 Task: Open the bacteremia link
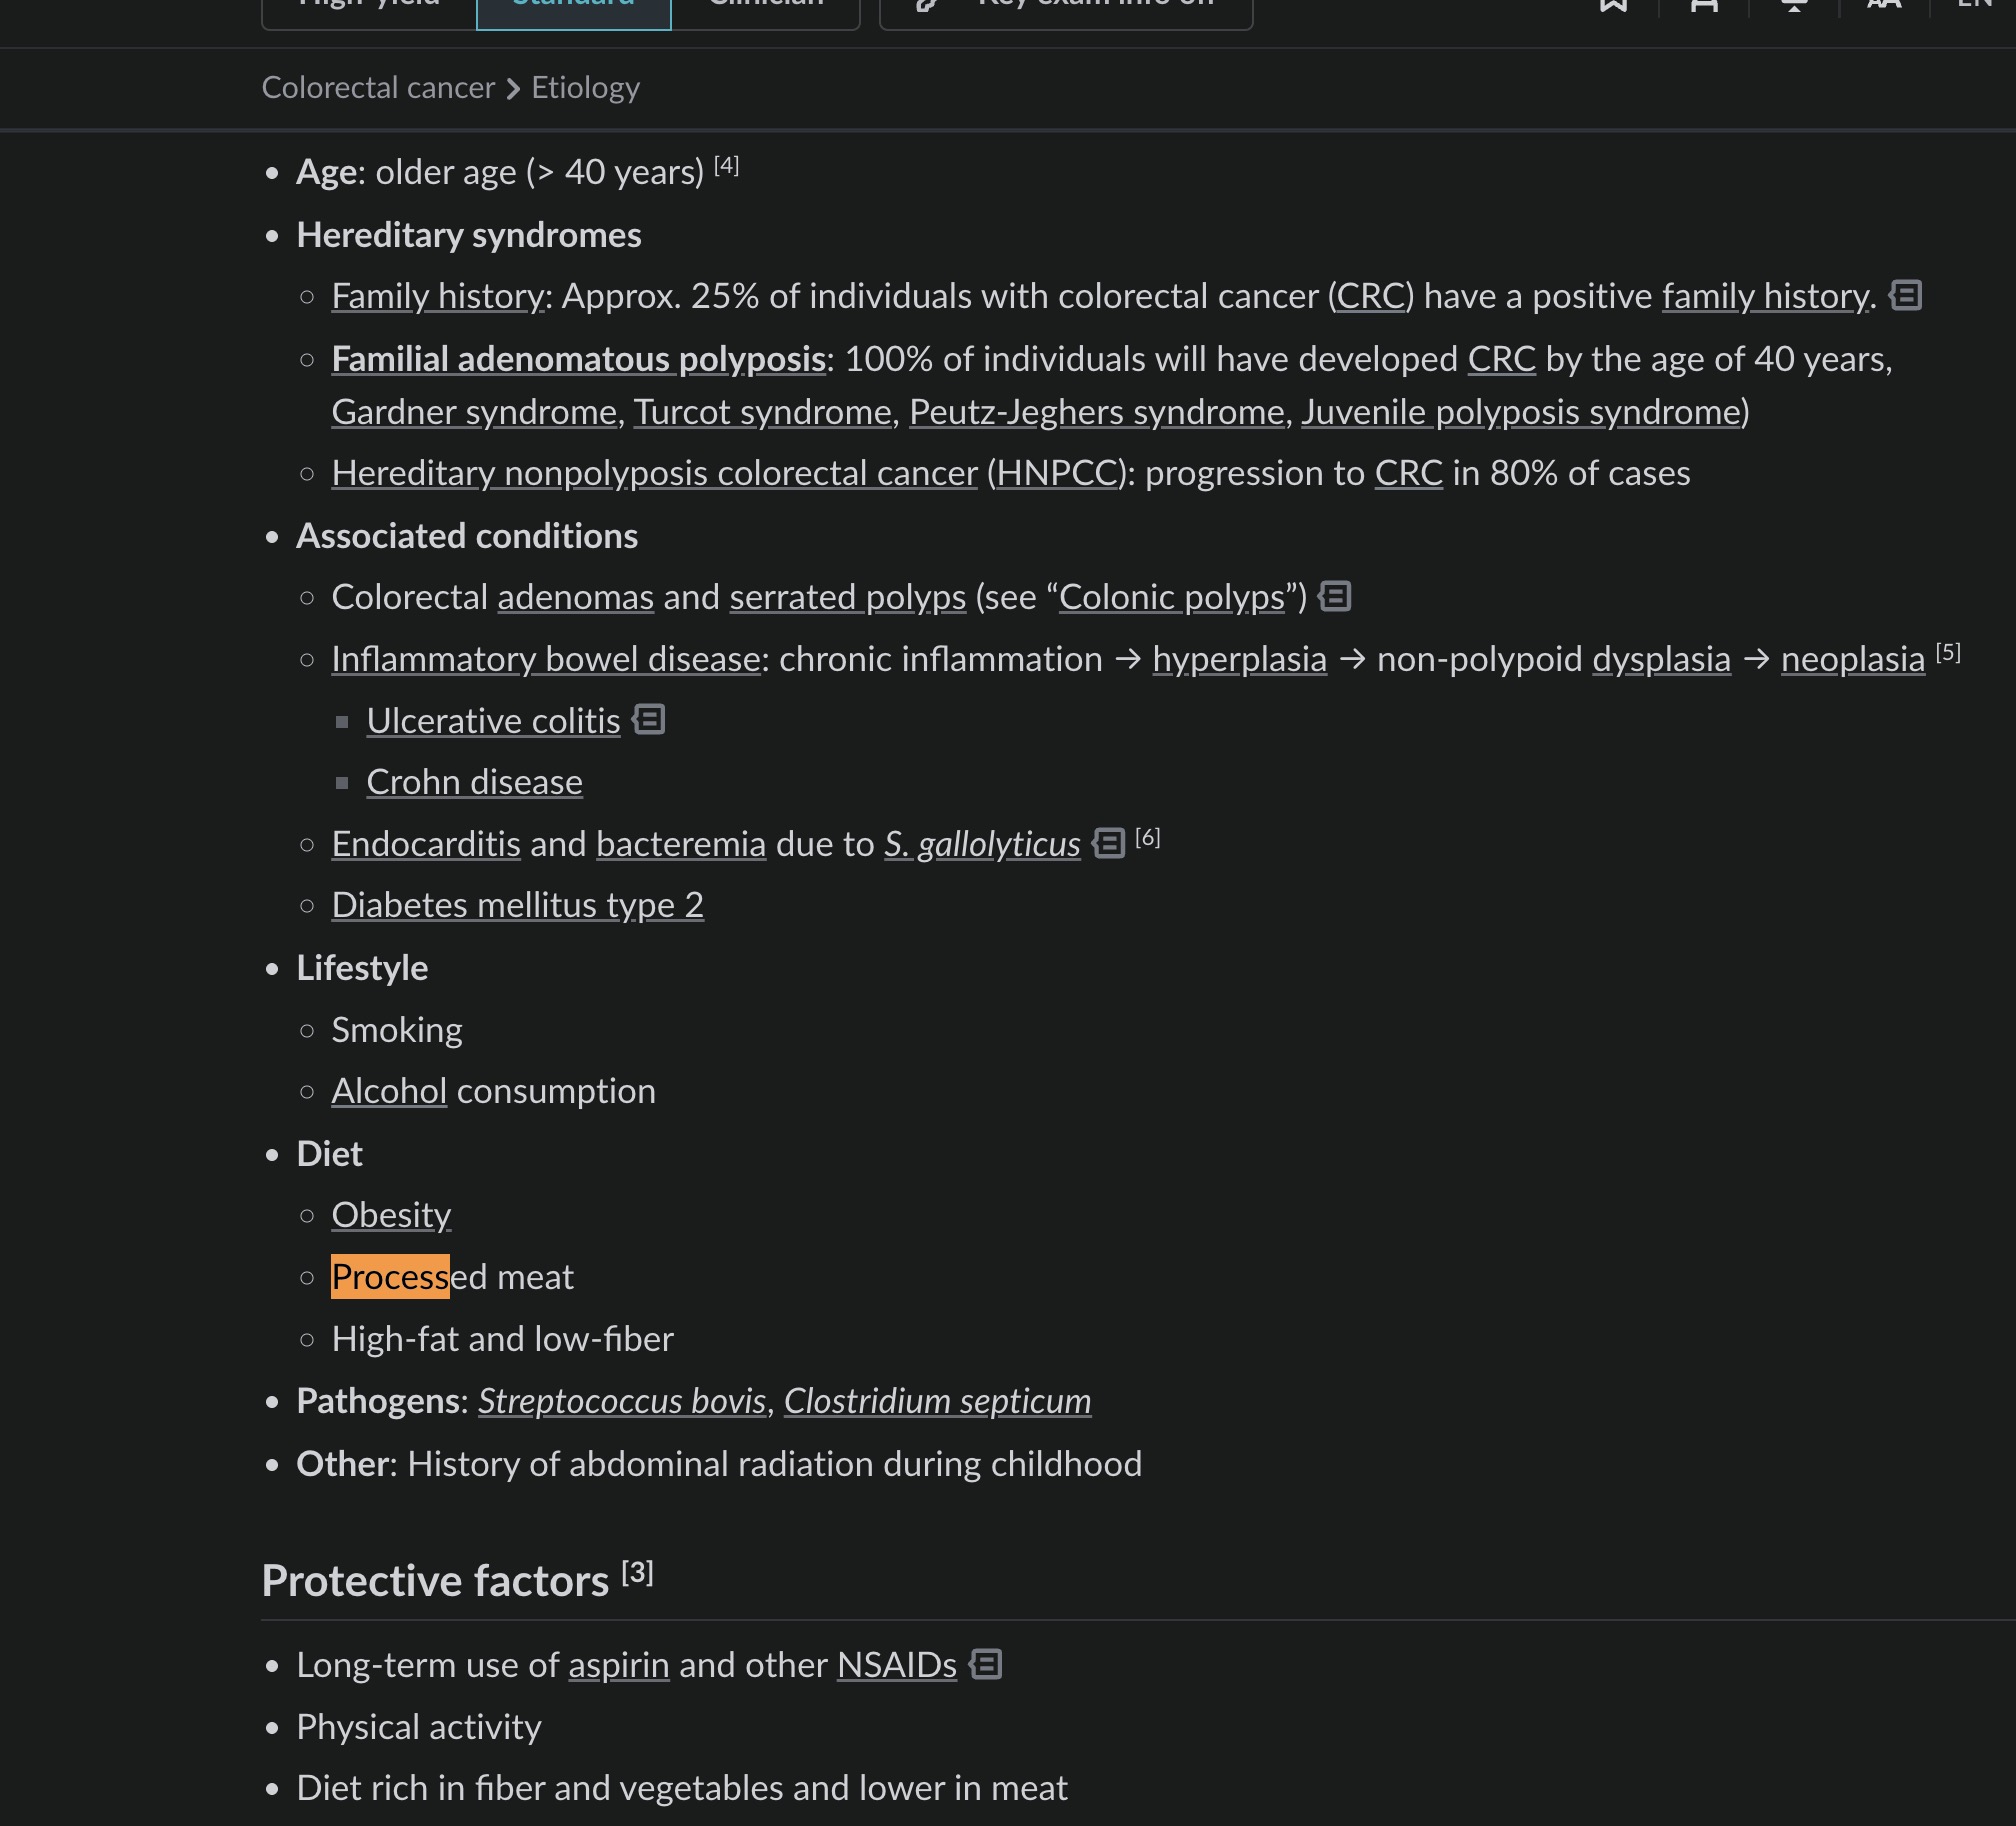(681, 844)
